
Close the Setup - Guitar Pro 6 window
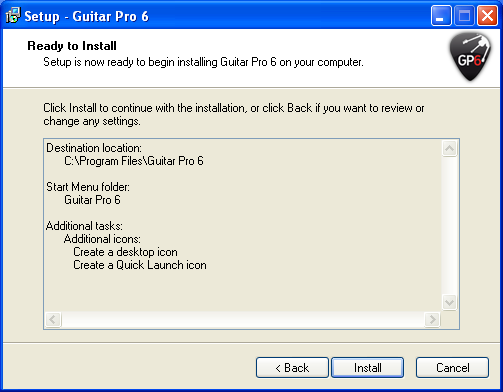tap(487, 15)
